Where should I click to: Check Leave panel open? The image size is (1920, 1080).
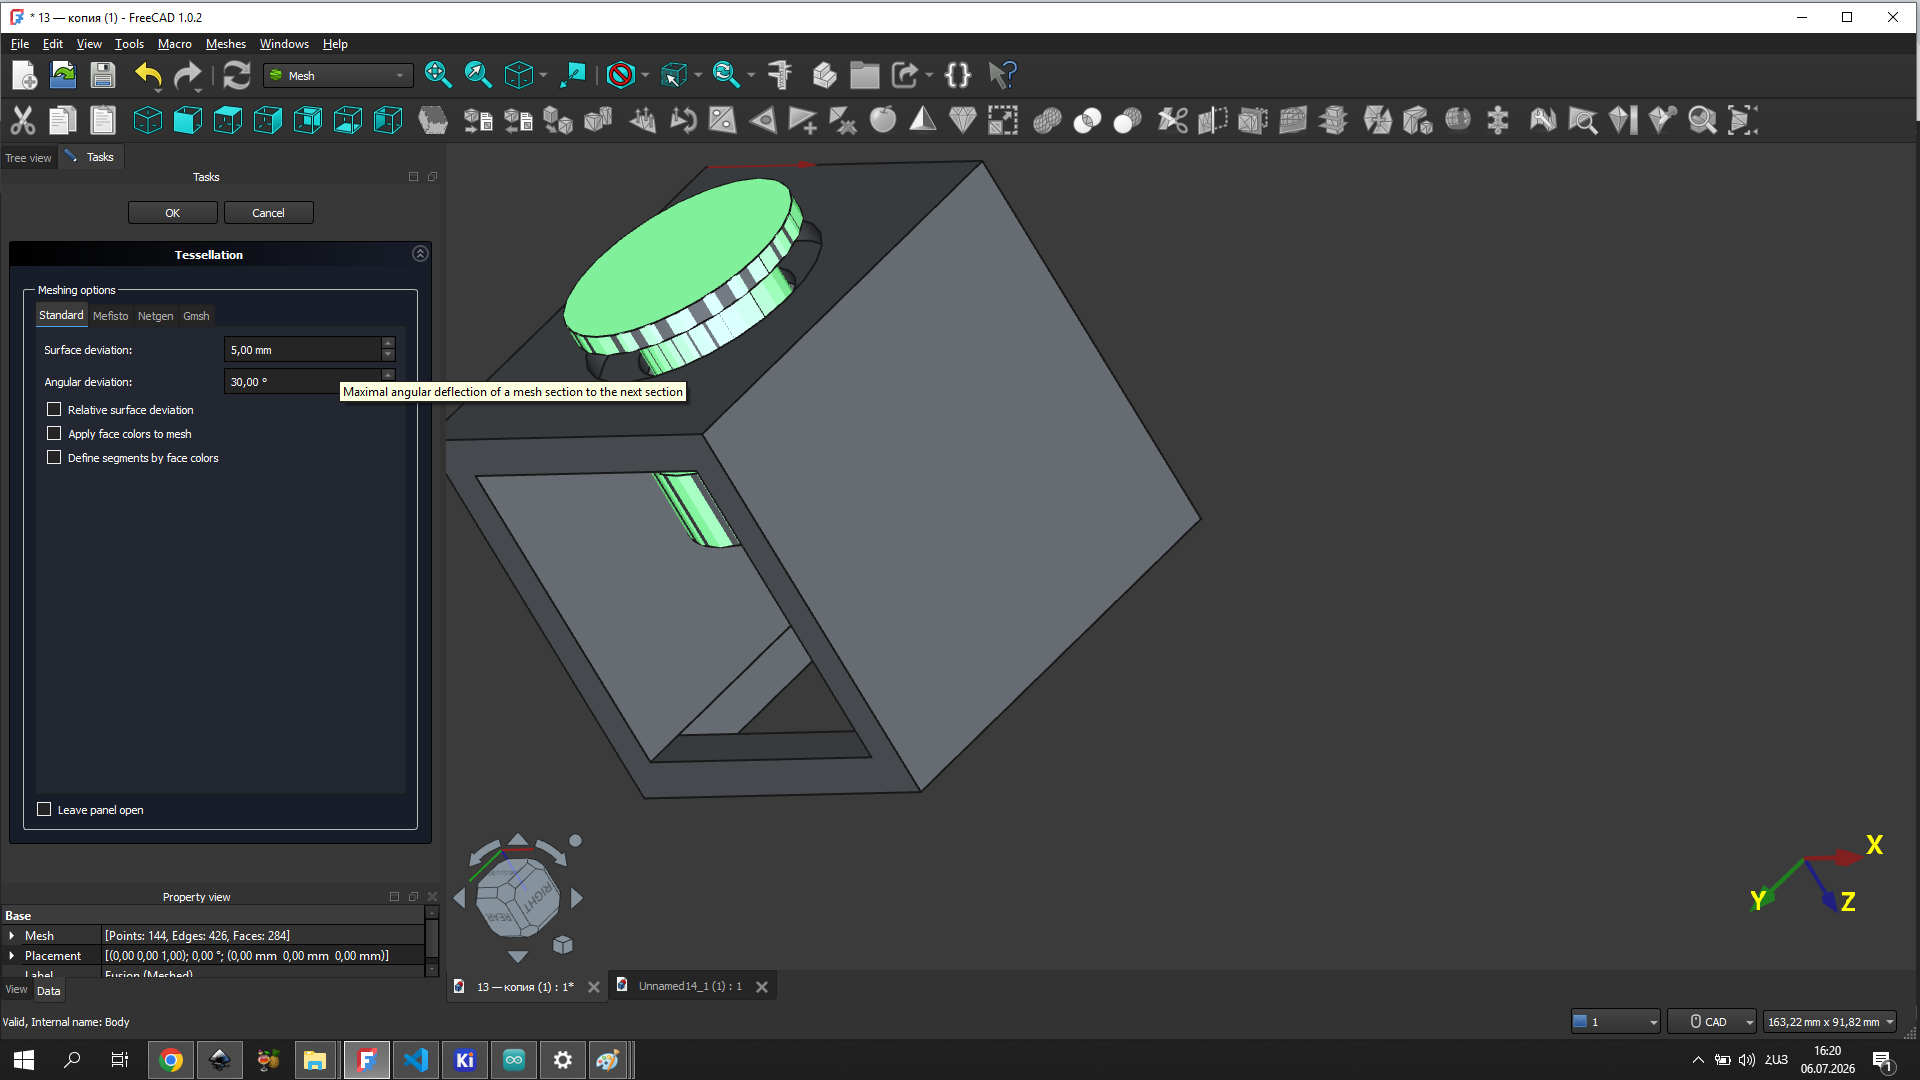44,810
